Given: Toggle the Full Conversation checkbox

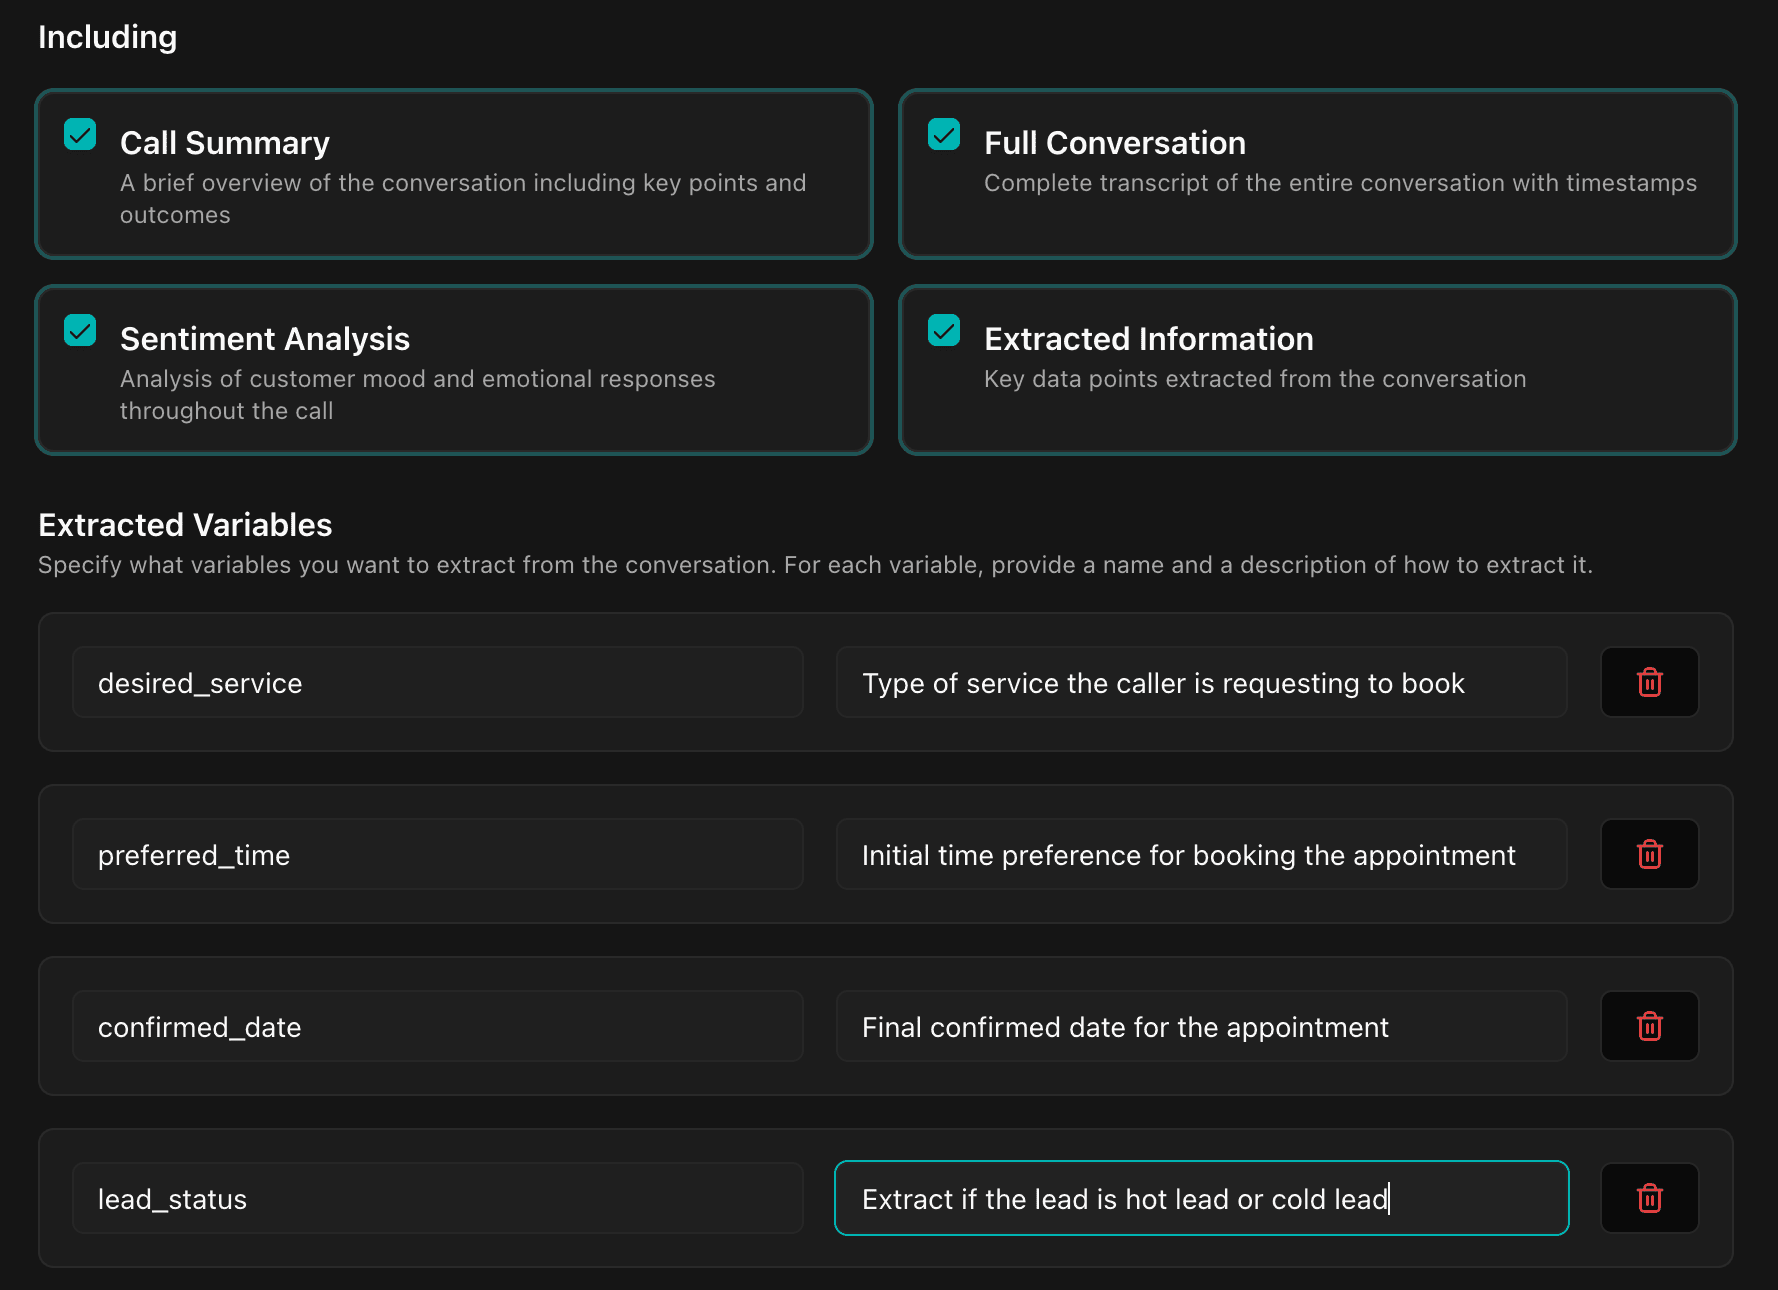Looking at the screenshot, I should pos(943,134).
